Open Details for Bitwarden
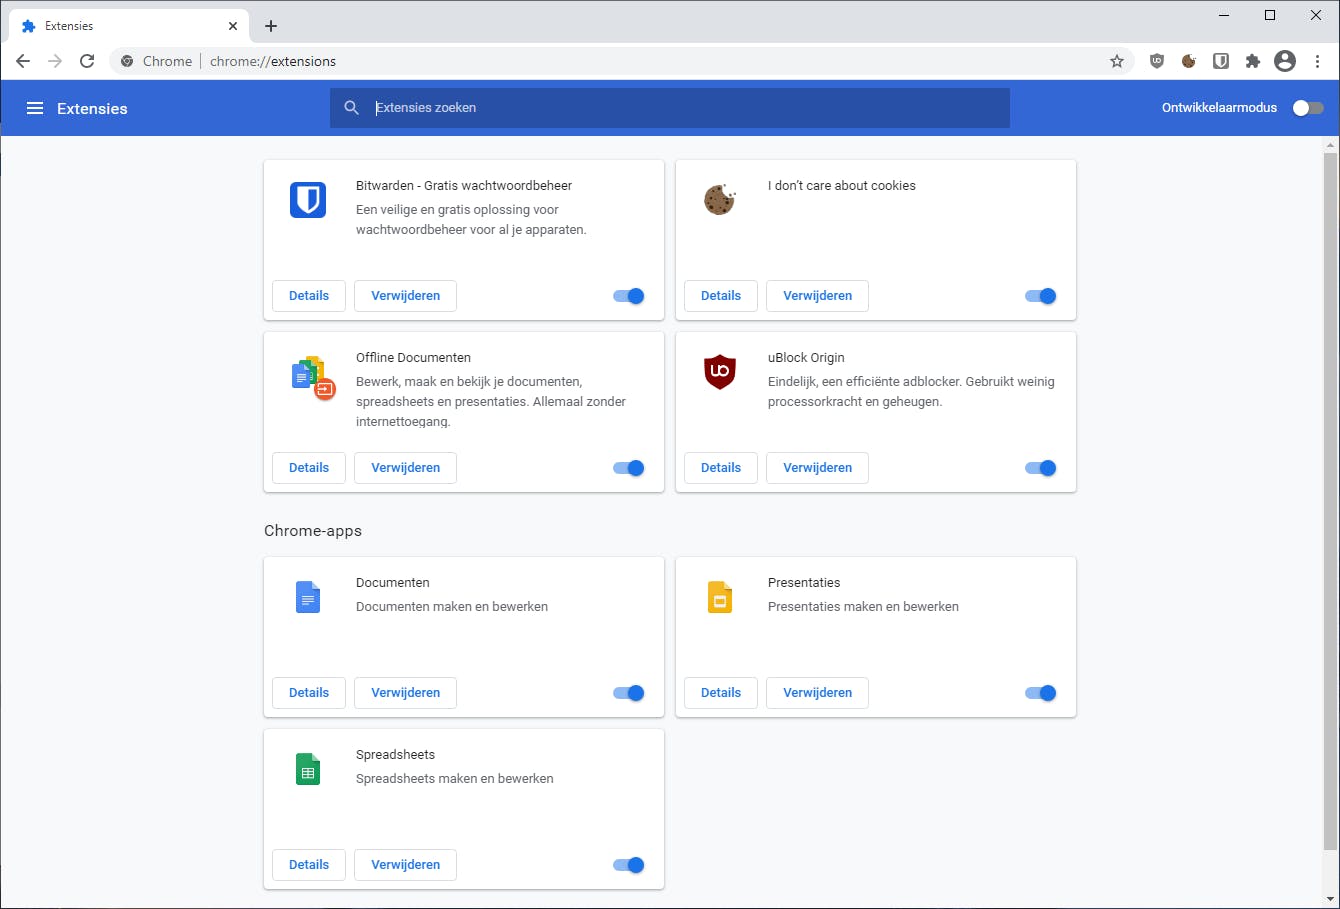Viewport: 1340px width, 909px height. pos(309,296)
